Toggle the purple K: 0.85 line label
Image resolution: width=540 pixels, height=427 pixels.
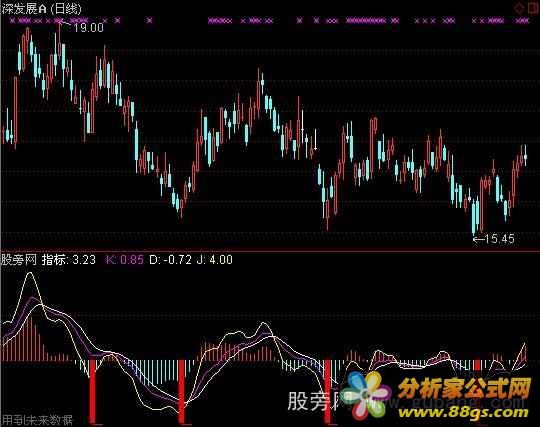pyautogui.click(x=124, y=260)
